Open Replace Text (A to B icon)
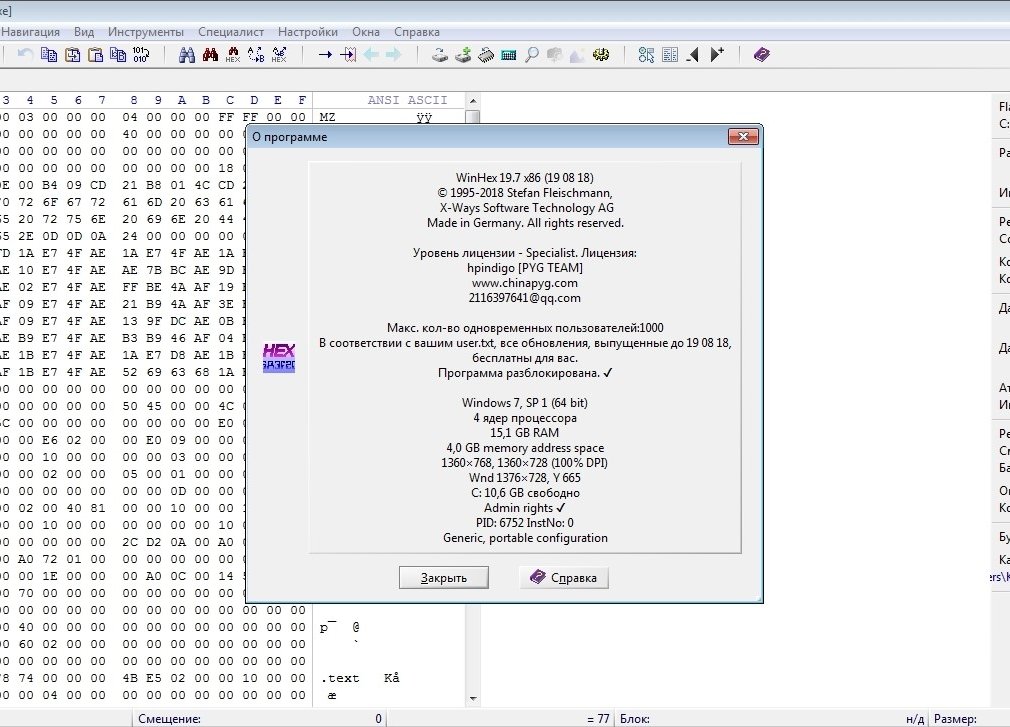Screen dimensions: 1010x727 point(256,55)
